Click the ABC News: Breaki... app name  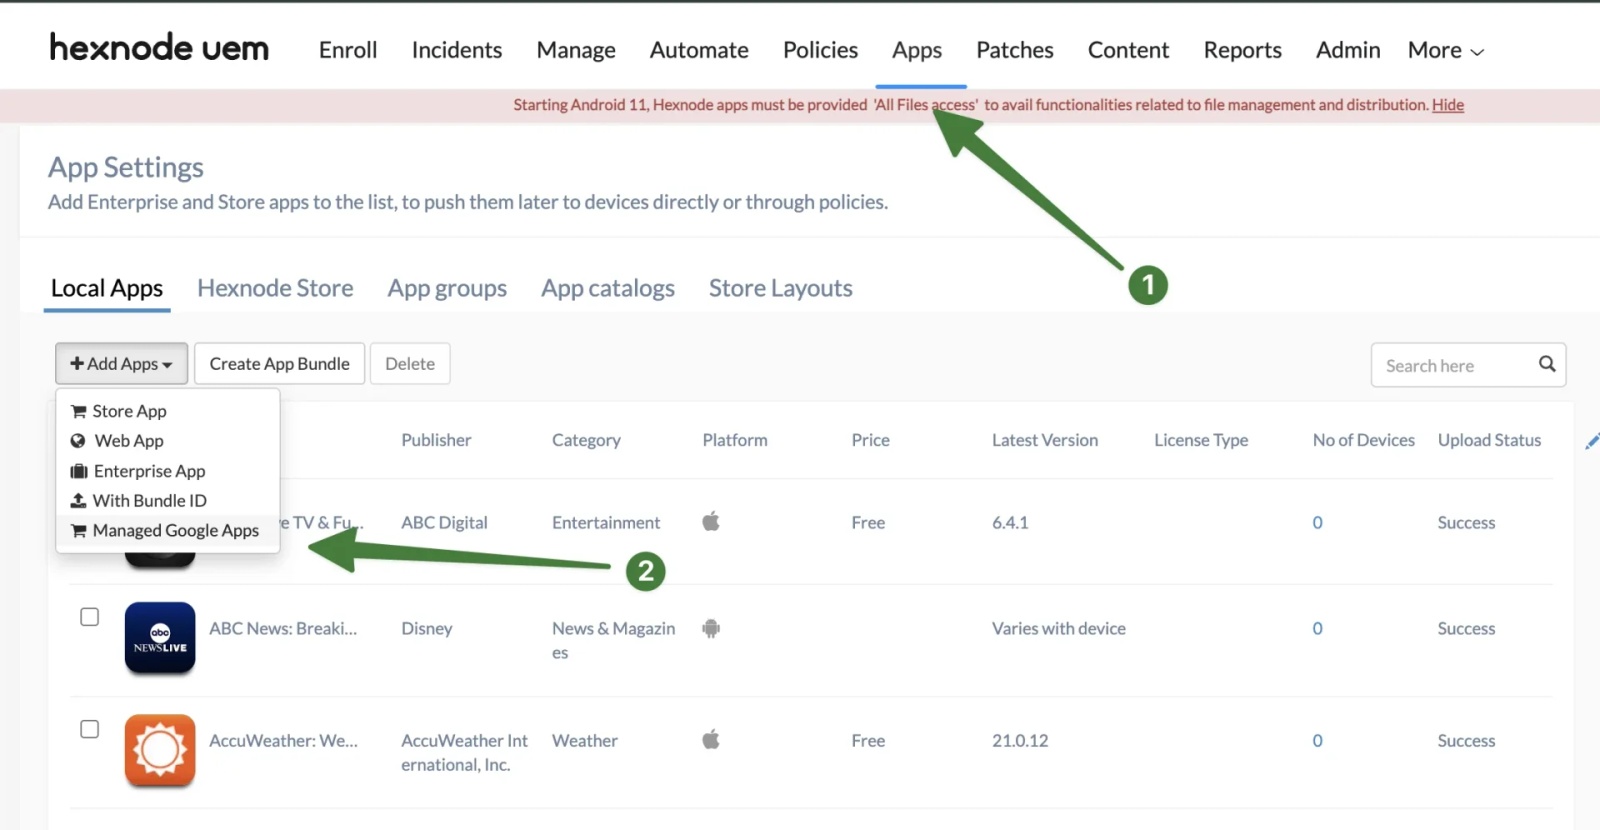pyautogui.click(x=283, y=628)
